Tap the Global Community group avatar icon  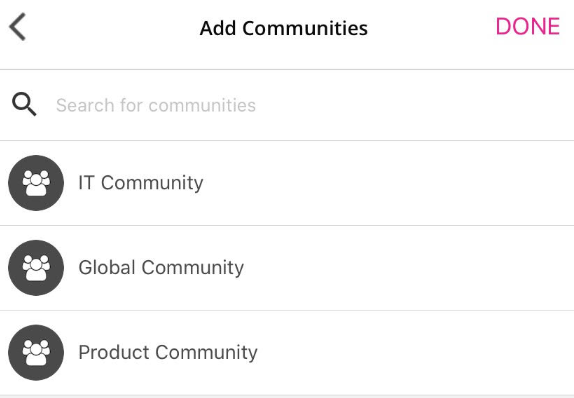36,268
